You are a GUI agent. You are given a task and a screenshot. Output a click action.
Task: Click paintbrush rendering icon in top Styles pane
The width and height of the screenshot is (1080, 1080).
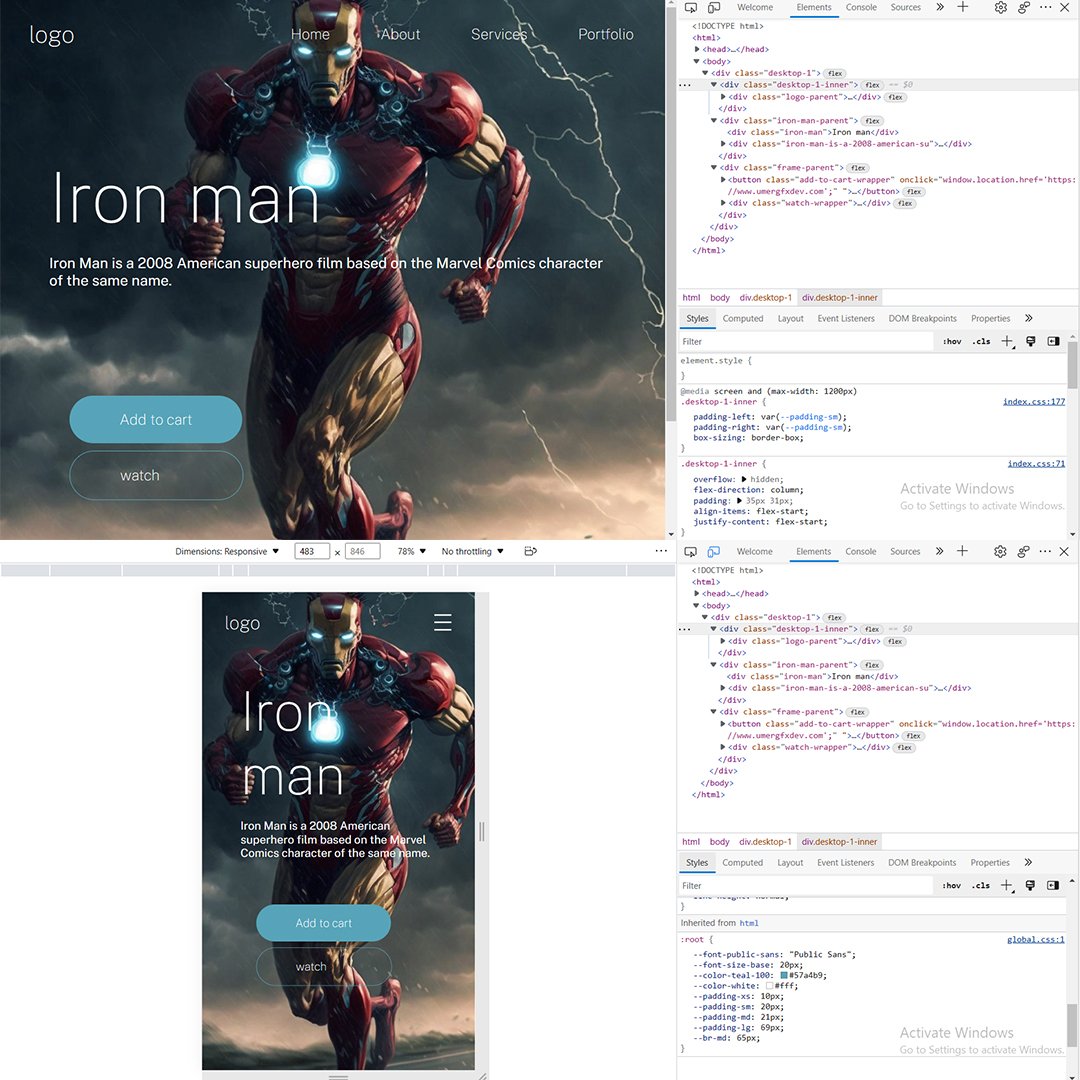coord(1031,342)
